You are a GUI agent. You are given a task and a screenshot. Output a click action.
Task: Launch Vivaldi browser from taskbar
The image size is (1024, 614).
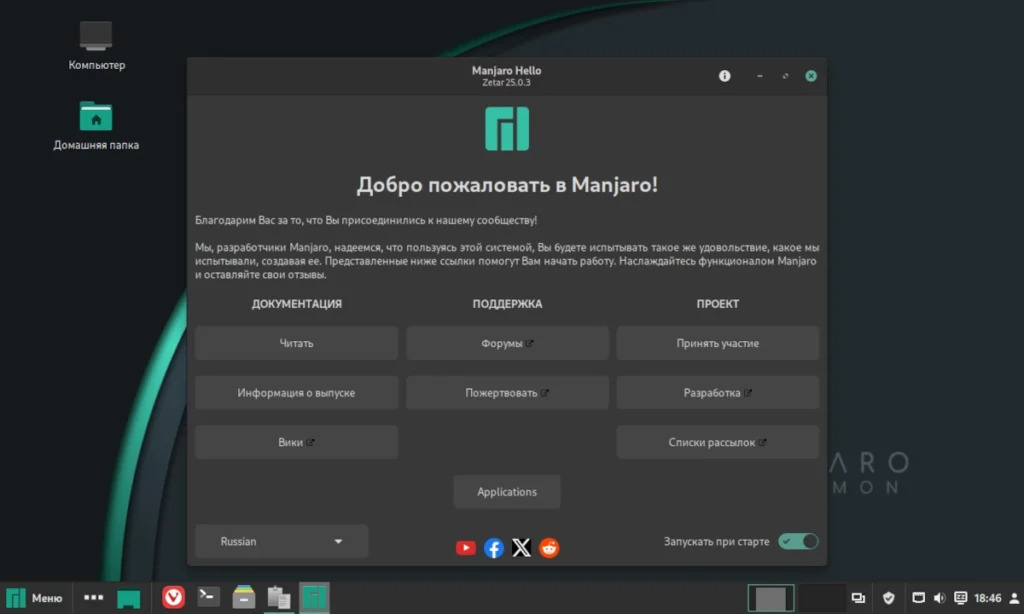pyautogui.click(x=173, y=597)
